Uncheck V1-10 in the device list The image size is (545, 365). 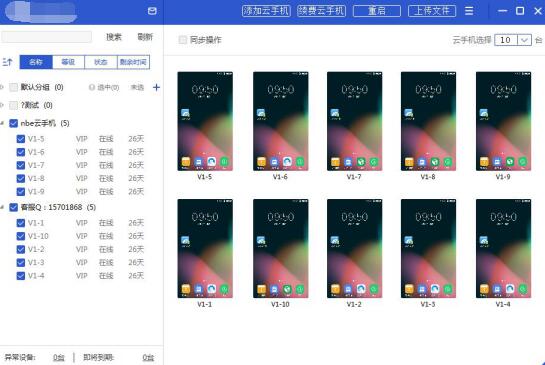point(21,236)
